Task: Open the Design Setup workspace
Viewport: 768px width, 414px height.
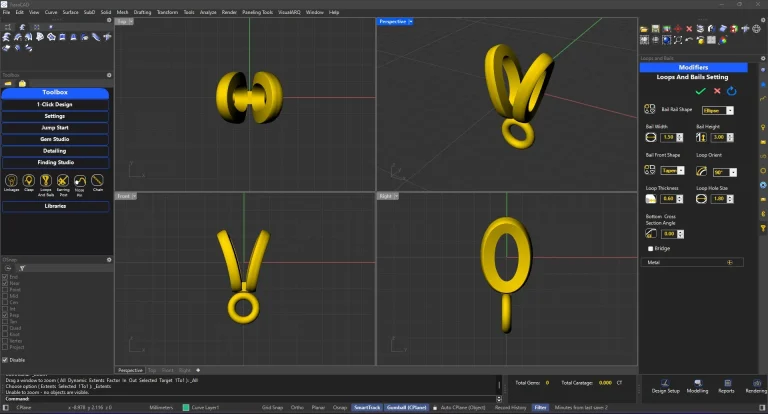Action: [665, 386]
